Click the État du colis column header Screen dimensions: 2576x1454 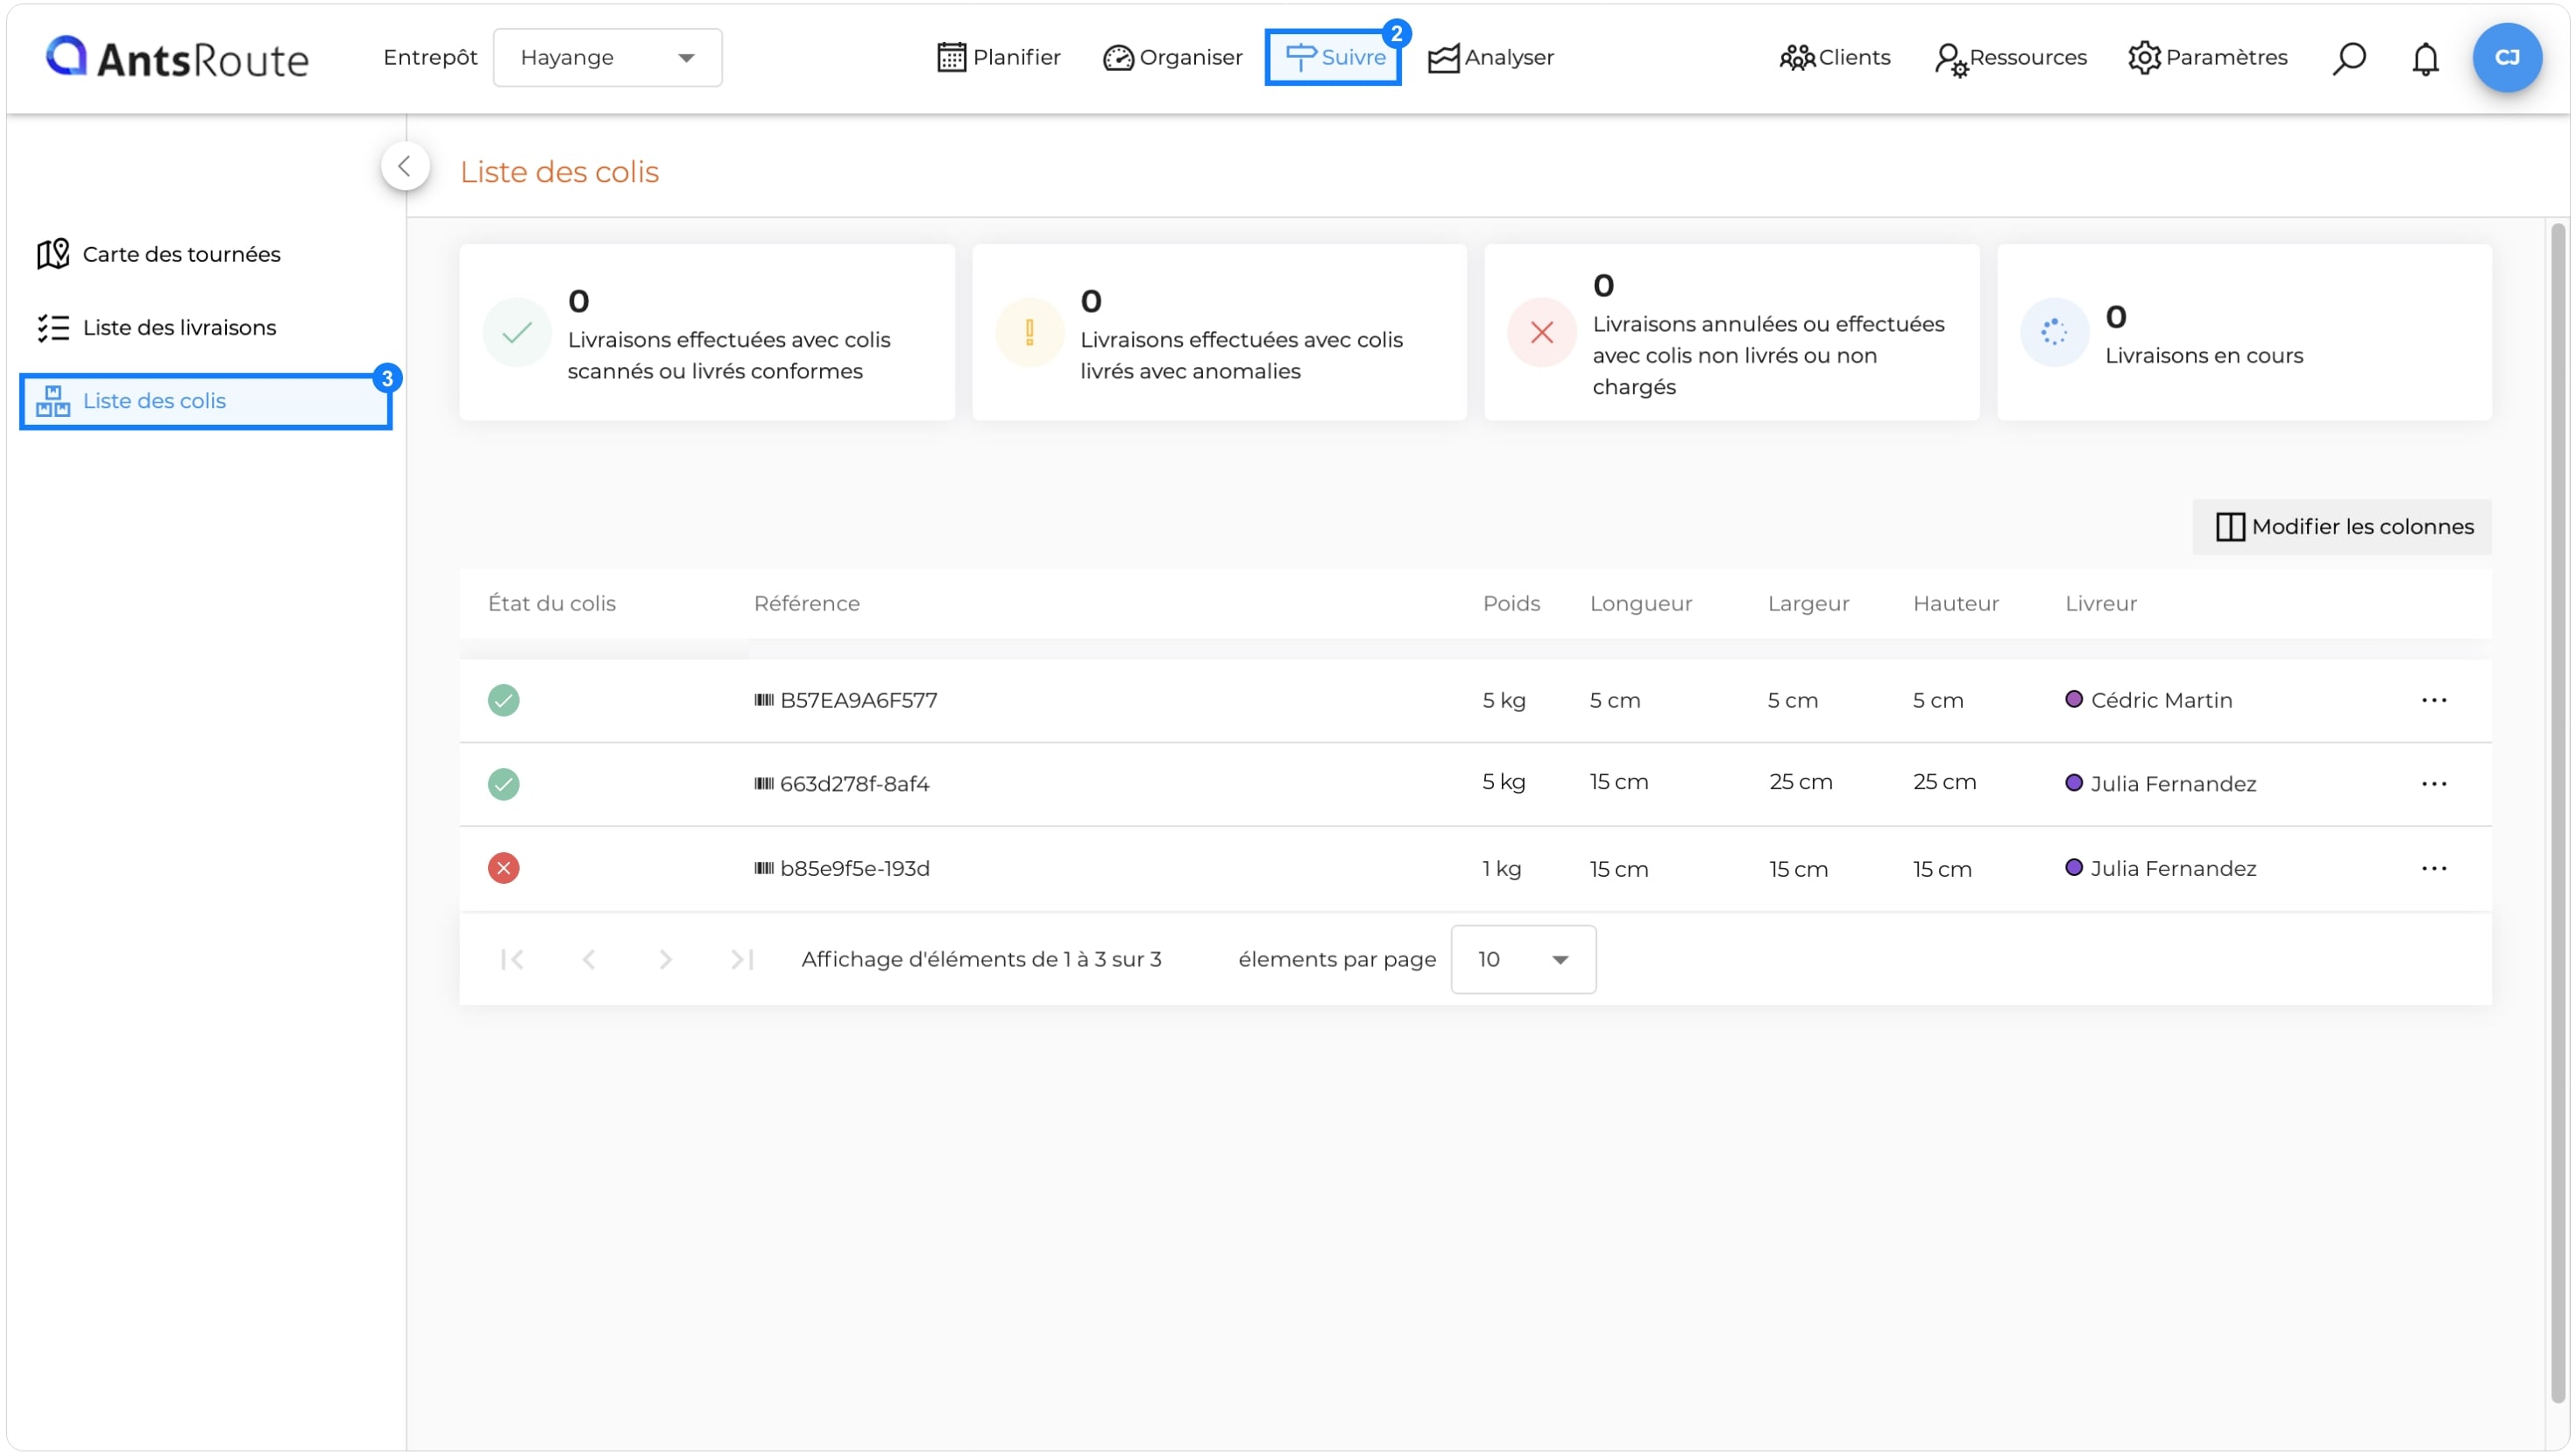(x=551, y=604)
